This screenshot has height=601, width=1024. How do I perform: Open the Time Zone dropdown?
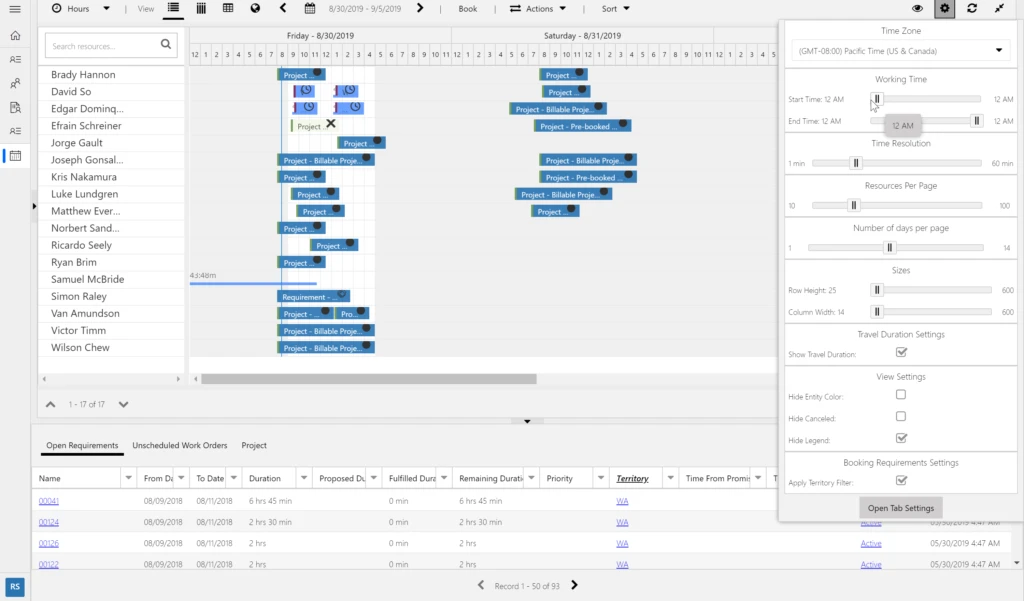click(899, 50)
